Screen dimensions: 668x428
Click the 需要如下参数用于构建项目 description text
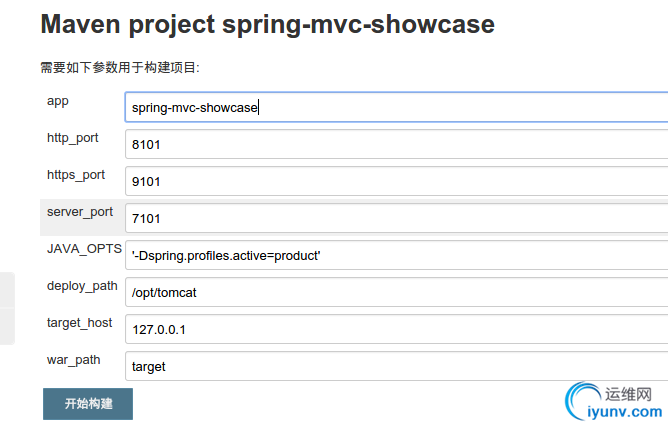[x=120, y=68]
